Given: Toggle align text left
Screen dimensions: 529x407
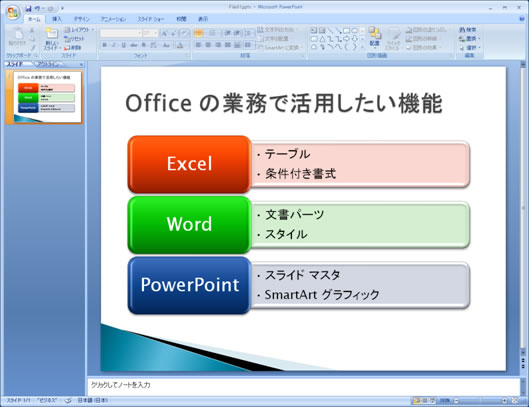Looking at the screenshot, I should [x=198, y=45].
